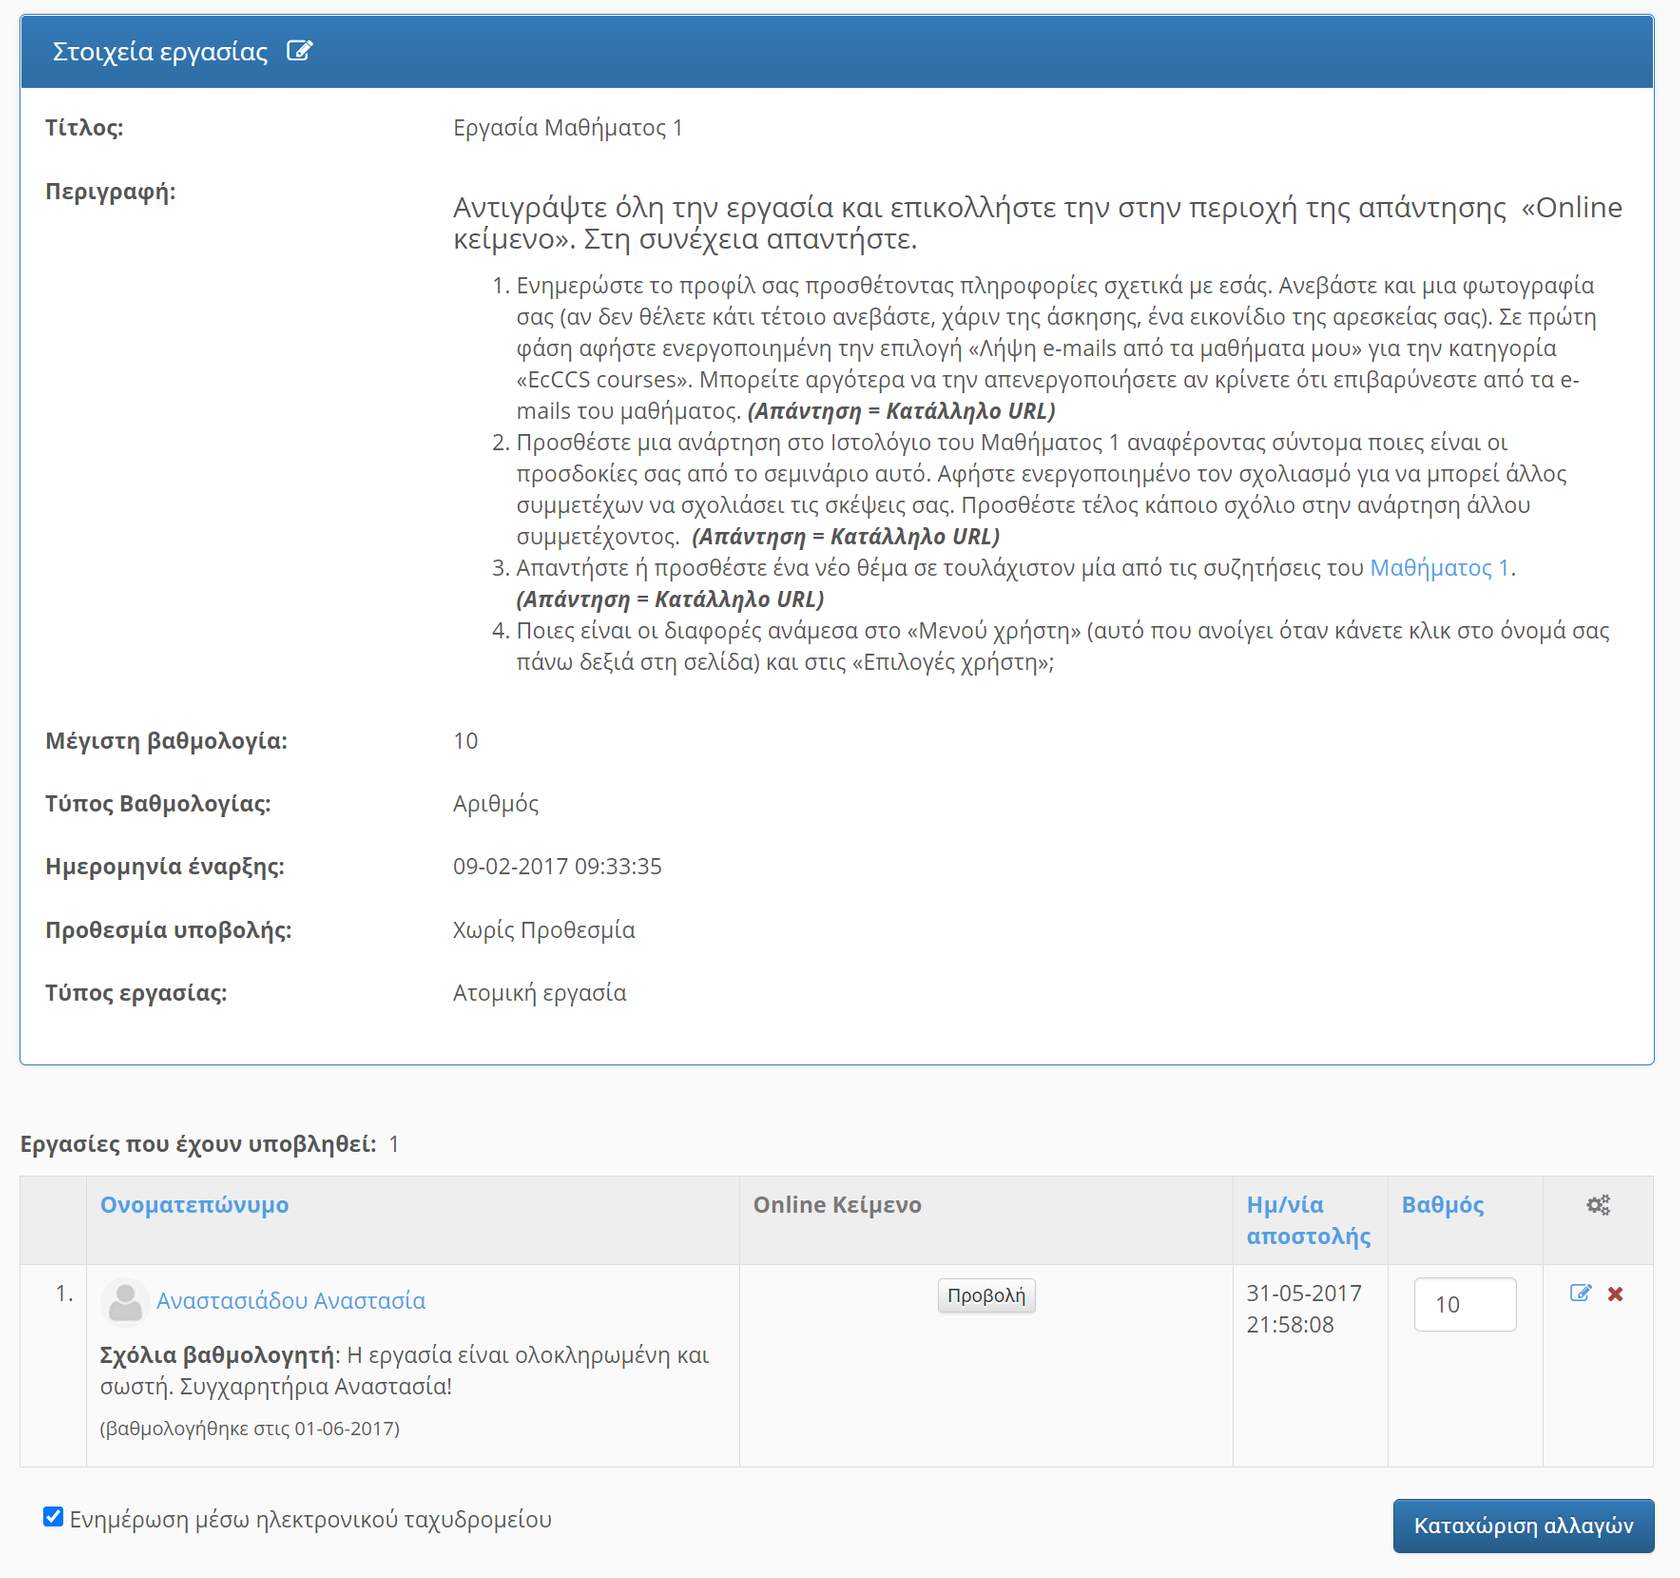Click the user avatar of Αναστασιάδου Αναστασία
The width and height of the screenshot is (1680, 1578).
point(125,1301)
